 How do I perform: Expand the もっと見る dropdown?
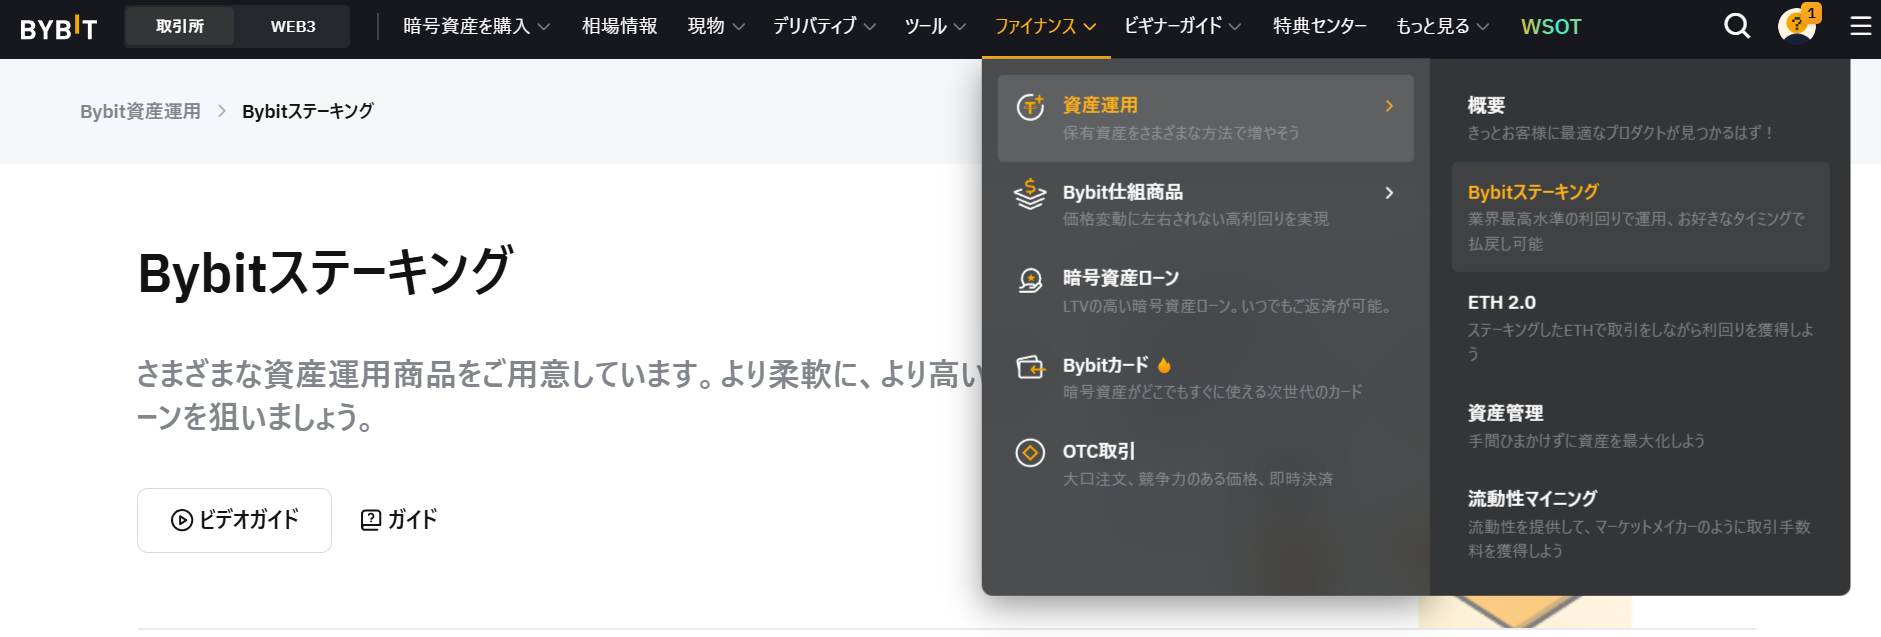(x=1442, y=26)
